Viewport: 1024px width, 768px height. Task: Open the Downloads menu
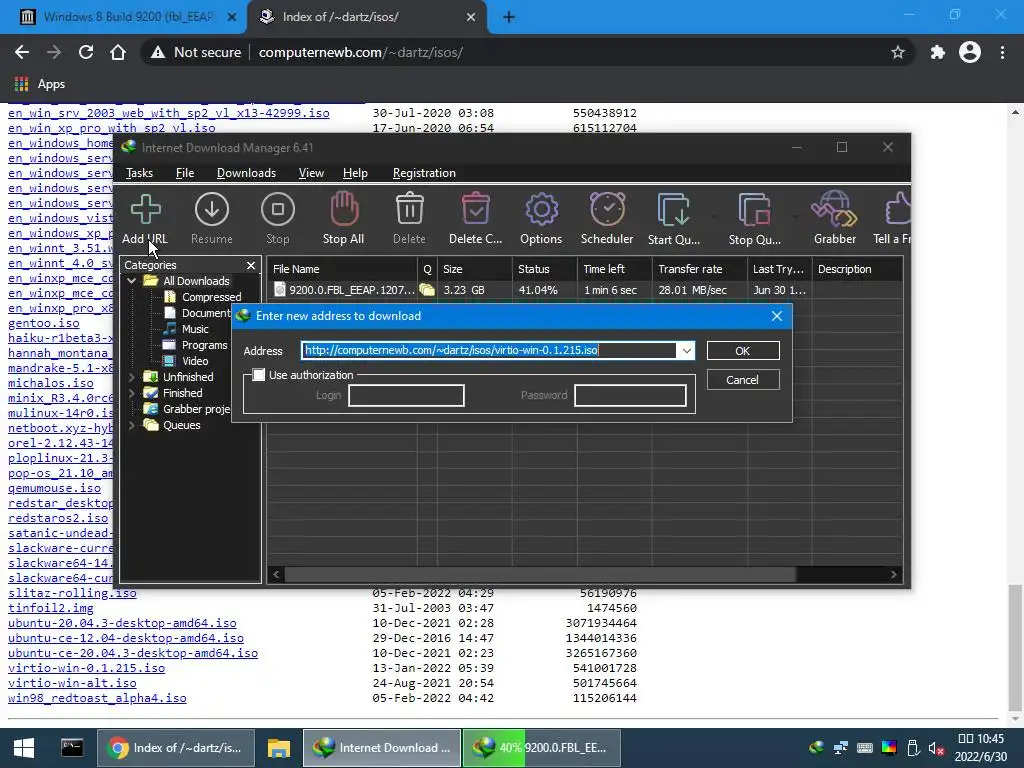click(246, 173)
